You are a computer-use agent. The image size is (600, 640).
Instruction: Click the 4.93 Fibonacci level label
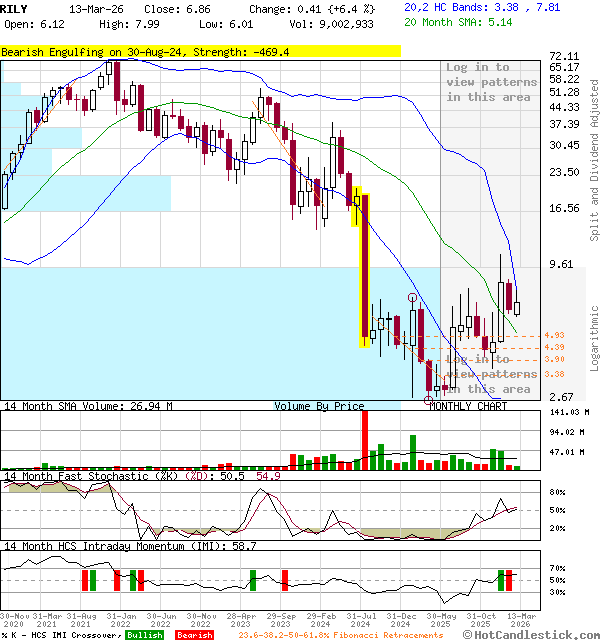point(554,335)
